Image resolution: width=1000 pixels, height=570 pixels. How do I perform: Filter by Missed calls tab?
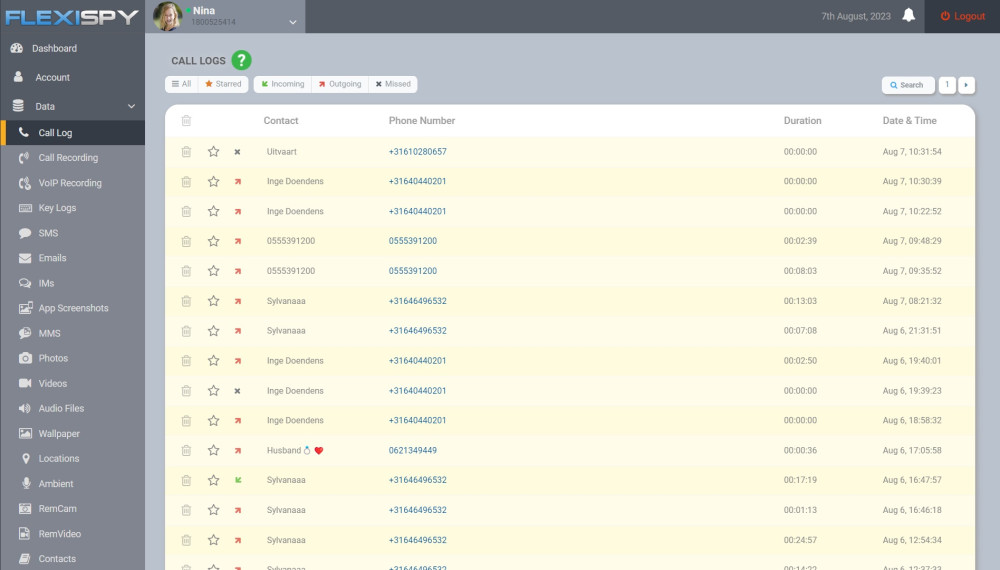pyautogui.click(x=393, y=84)
